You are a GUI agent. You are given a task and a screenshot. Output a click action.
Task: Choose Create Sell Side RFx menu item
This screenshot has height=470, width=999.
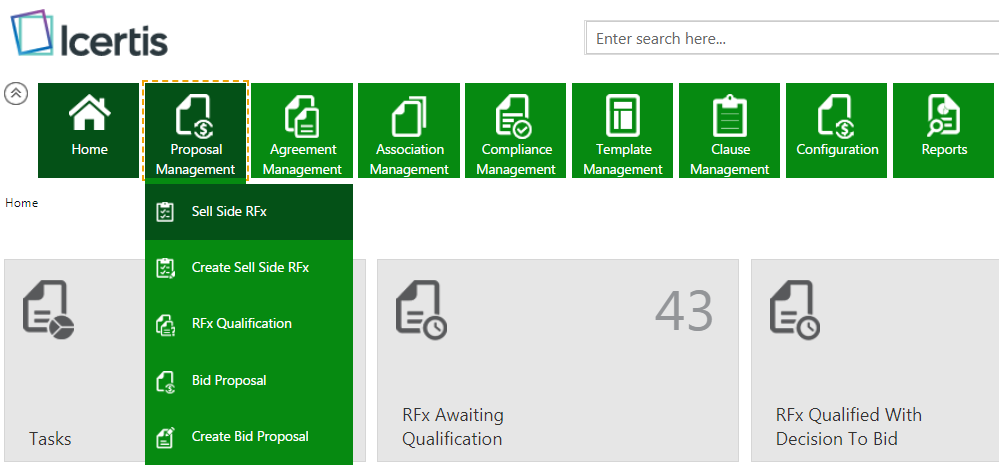pos(249,268)
